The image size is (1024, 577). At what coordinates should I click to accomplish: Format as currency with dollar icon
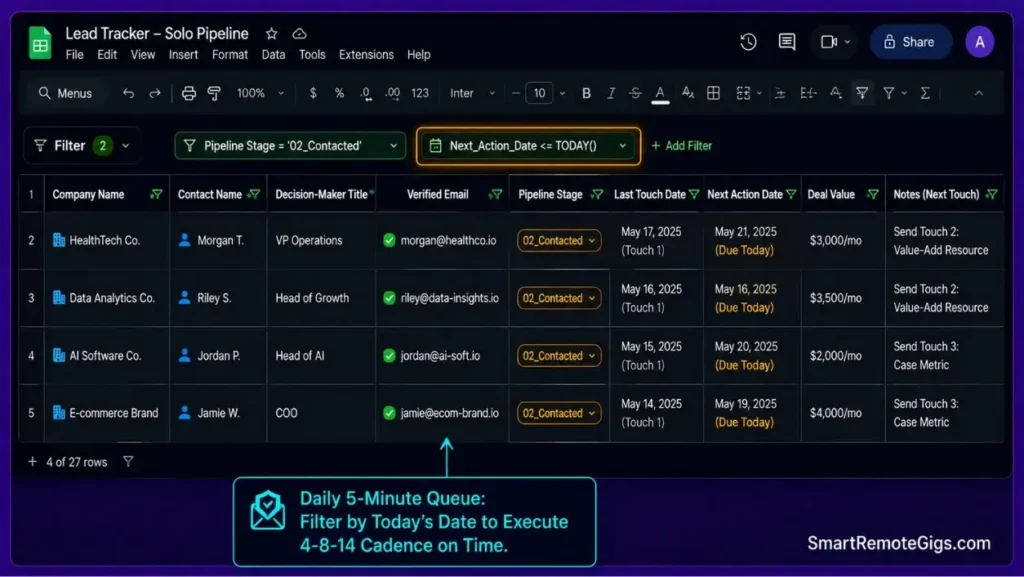313,93
